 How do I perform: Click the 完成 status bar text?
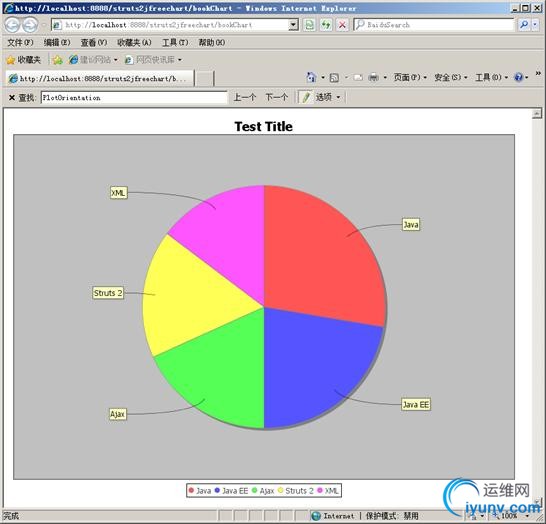pyautogui.click(x=11, y=516)
